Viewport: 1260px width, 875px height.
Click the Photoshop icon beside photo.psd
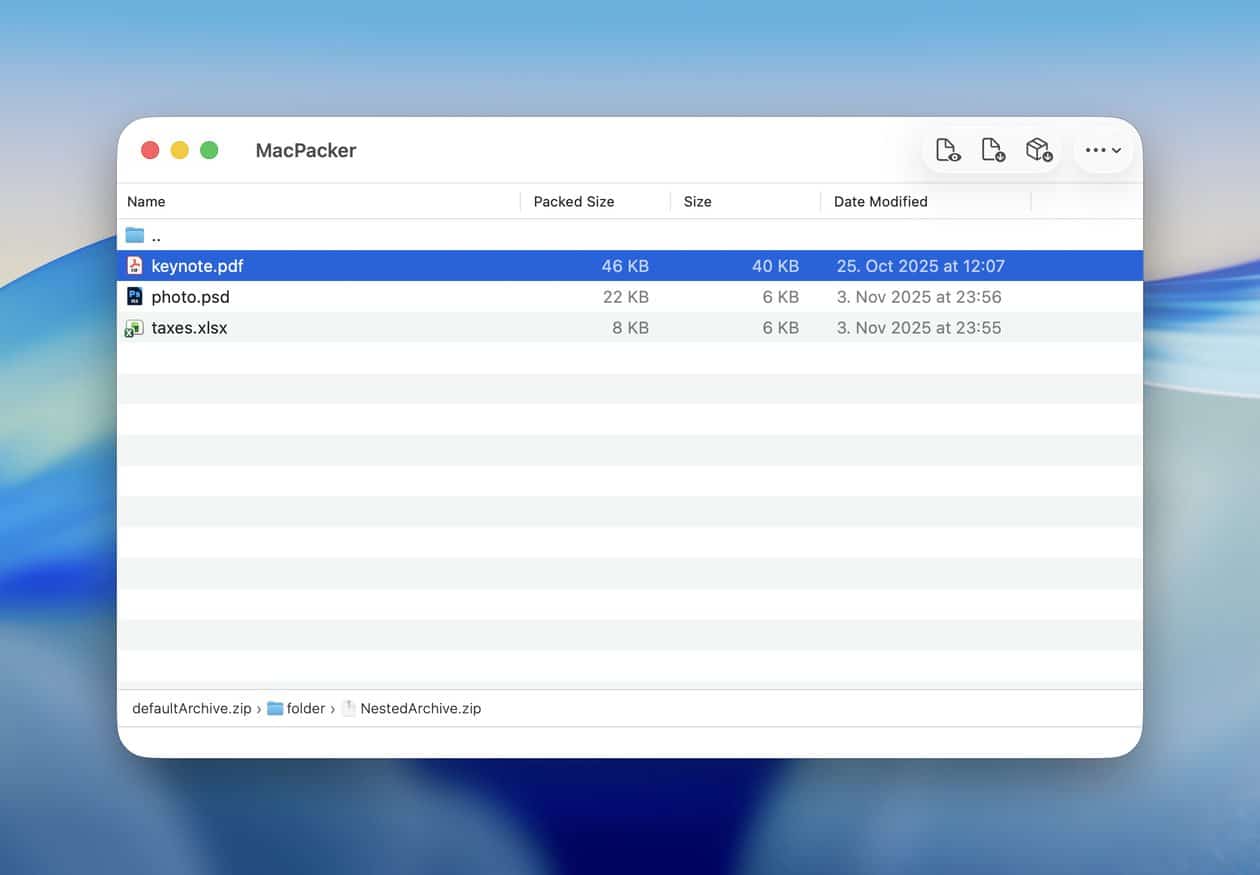pyautogui.click(x=135, y=296)
